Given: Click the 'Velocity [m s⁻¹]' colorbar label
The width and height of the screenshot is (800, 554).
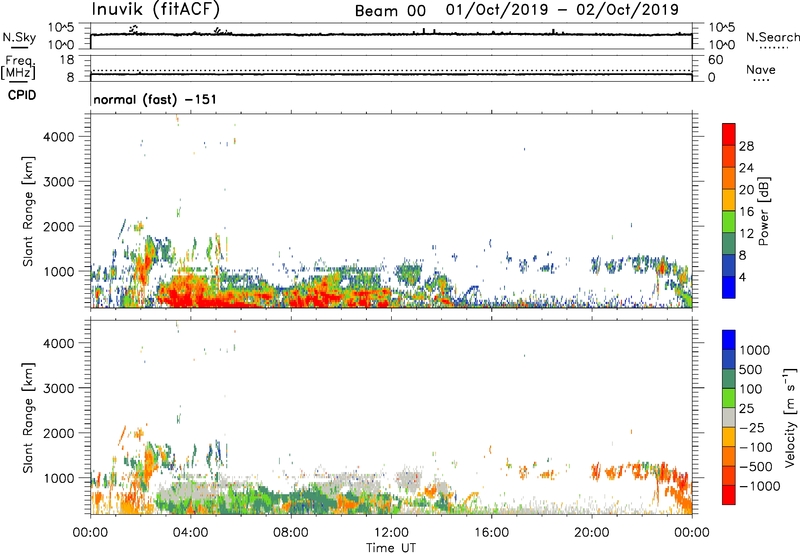Looking at the screenshot, I should [x=790, y=417].
